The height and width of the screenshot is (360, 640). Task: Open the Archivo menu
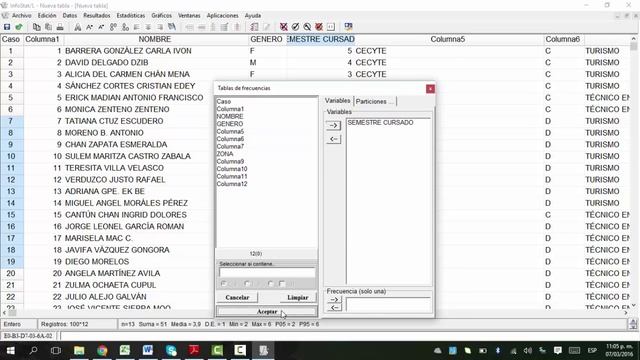point(22,16)
